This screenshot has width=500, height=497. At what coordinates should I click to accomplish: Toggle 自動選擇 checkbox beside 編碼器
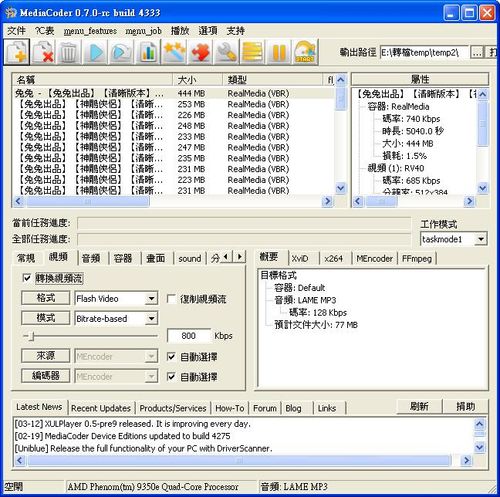pyautogui.click(x=171, y=377)
